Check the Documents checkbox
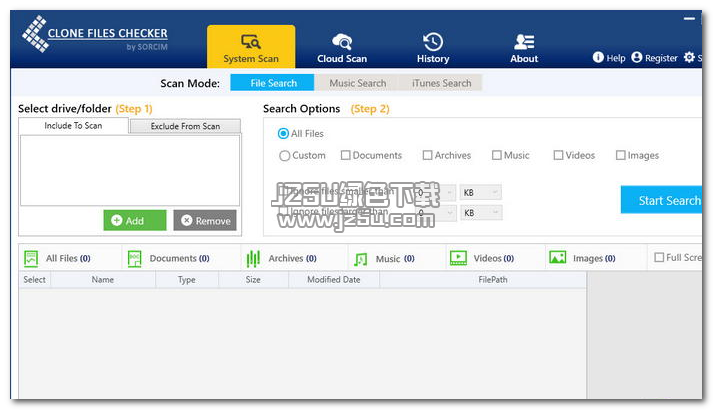713x410 pixels. [x=346, y=155]
